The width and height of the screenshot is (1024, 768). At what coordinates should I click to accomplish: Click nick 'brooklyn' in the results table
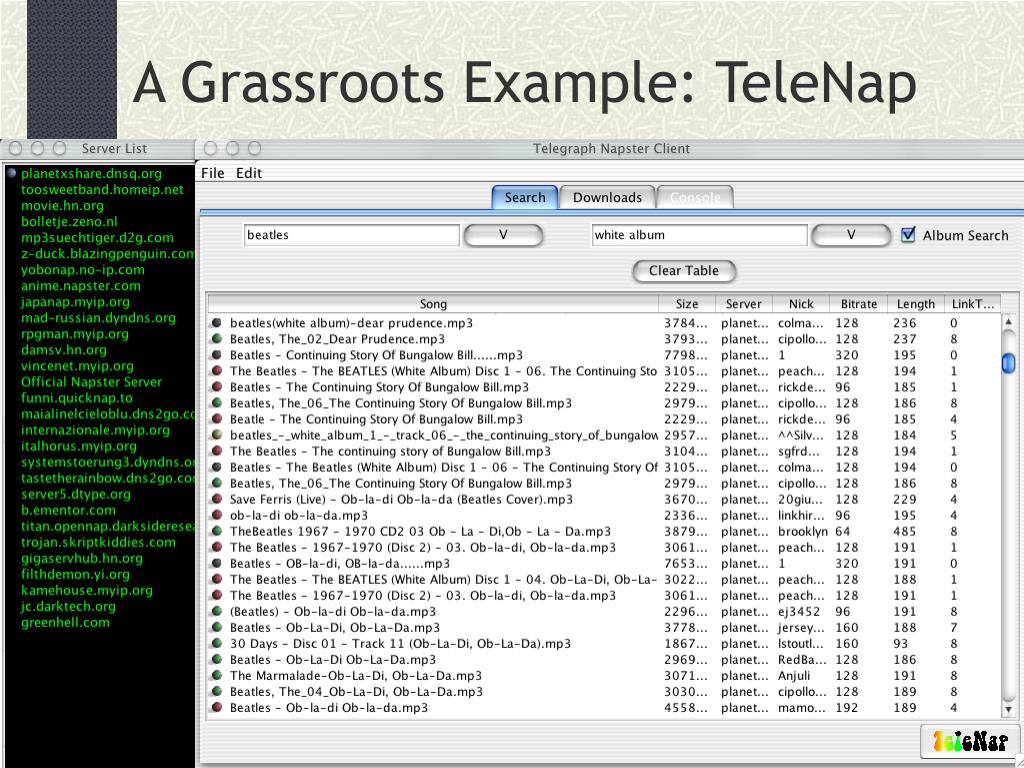click(x=803, y=531)
